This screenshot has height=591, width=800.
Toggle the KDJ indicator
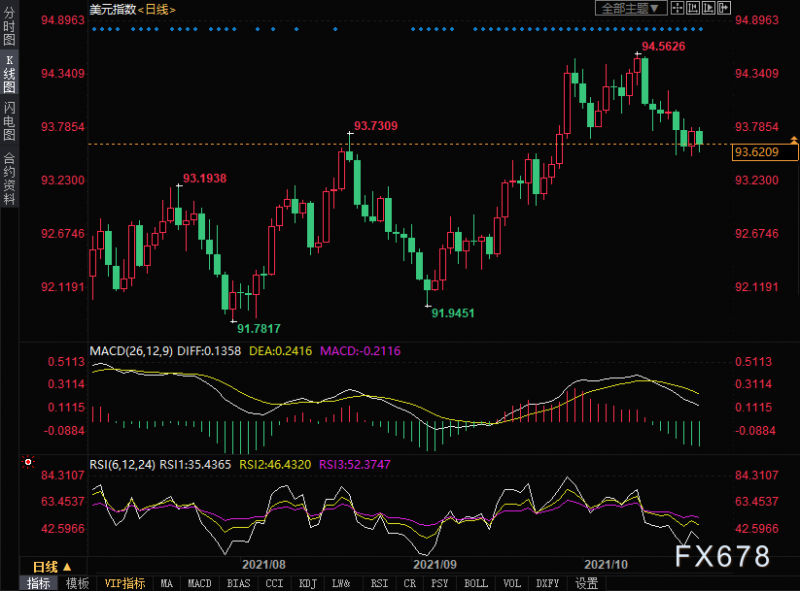pos(308,583)
